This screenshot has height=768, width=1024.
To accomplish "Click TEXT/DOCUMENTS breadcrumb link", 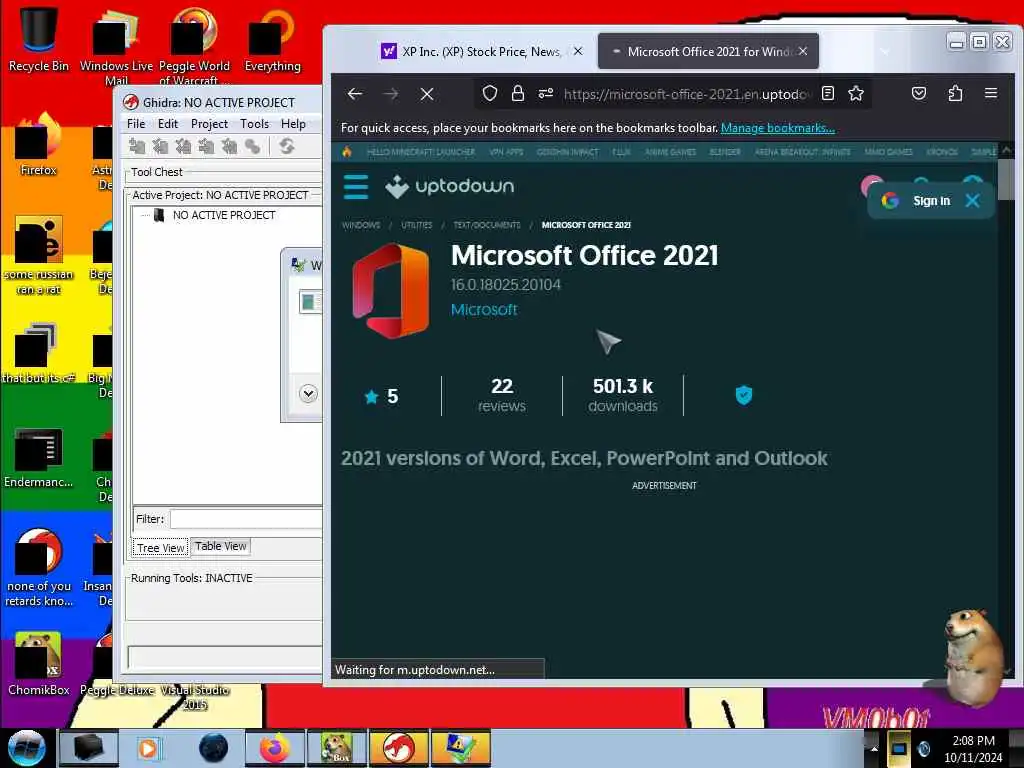I will [487, 225].
